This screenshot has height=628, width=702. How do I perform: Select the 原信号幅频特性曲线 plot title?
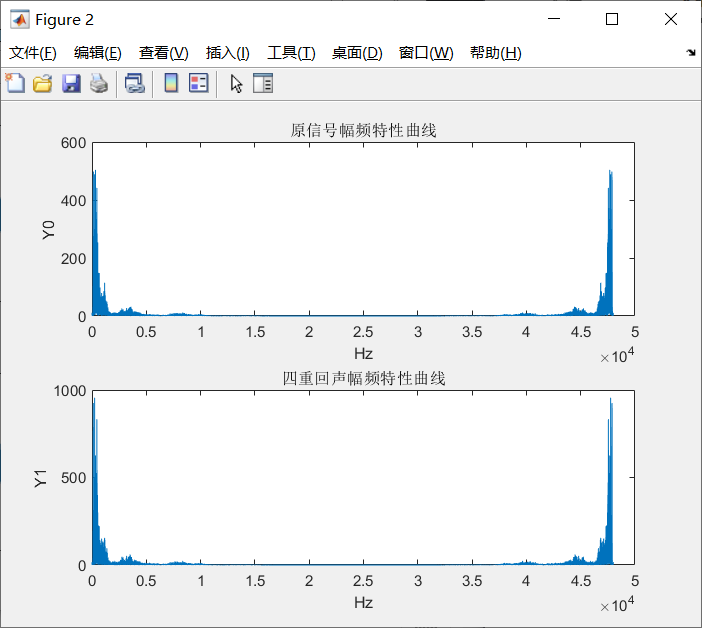(363, 130)
